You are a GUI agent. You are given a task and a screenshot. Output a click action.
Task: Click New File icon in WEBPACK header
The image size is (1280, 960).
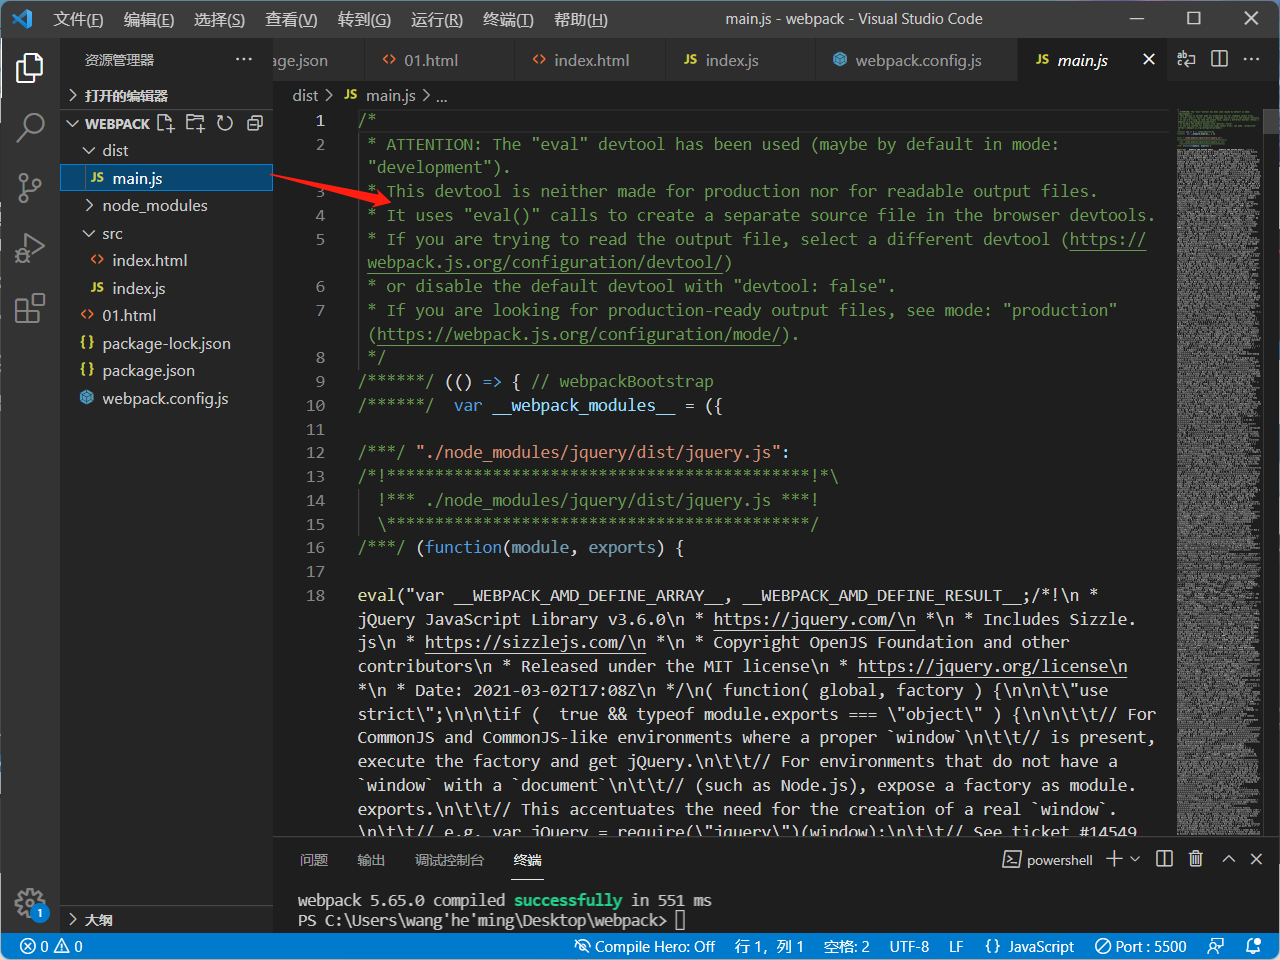point(166,123)
